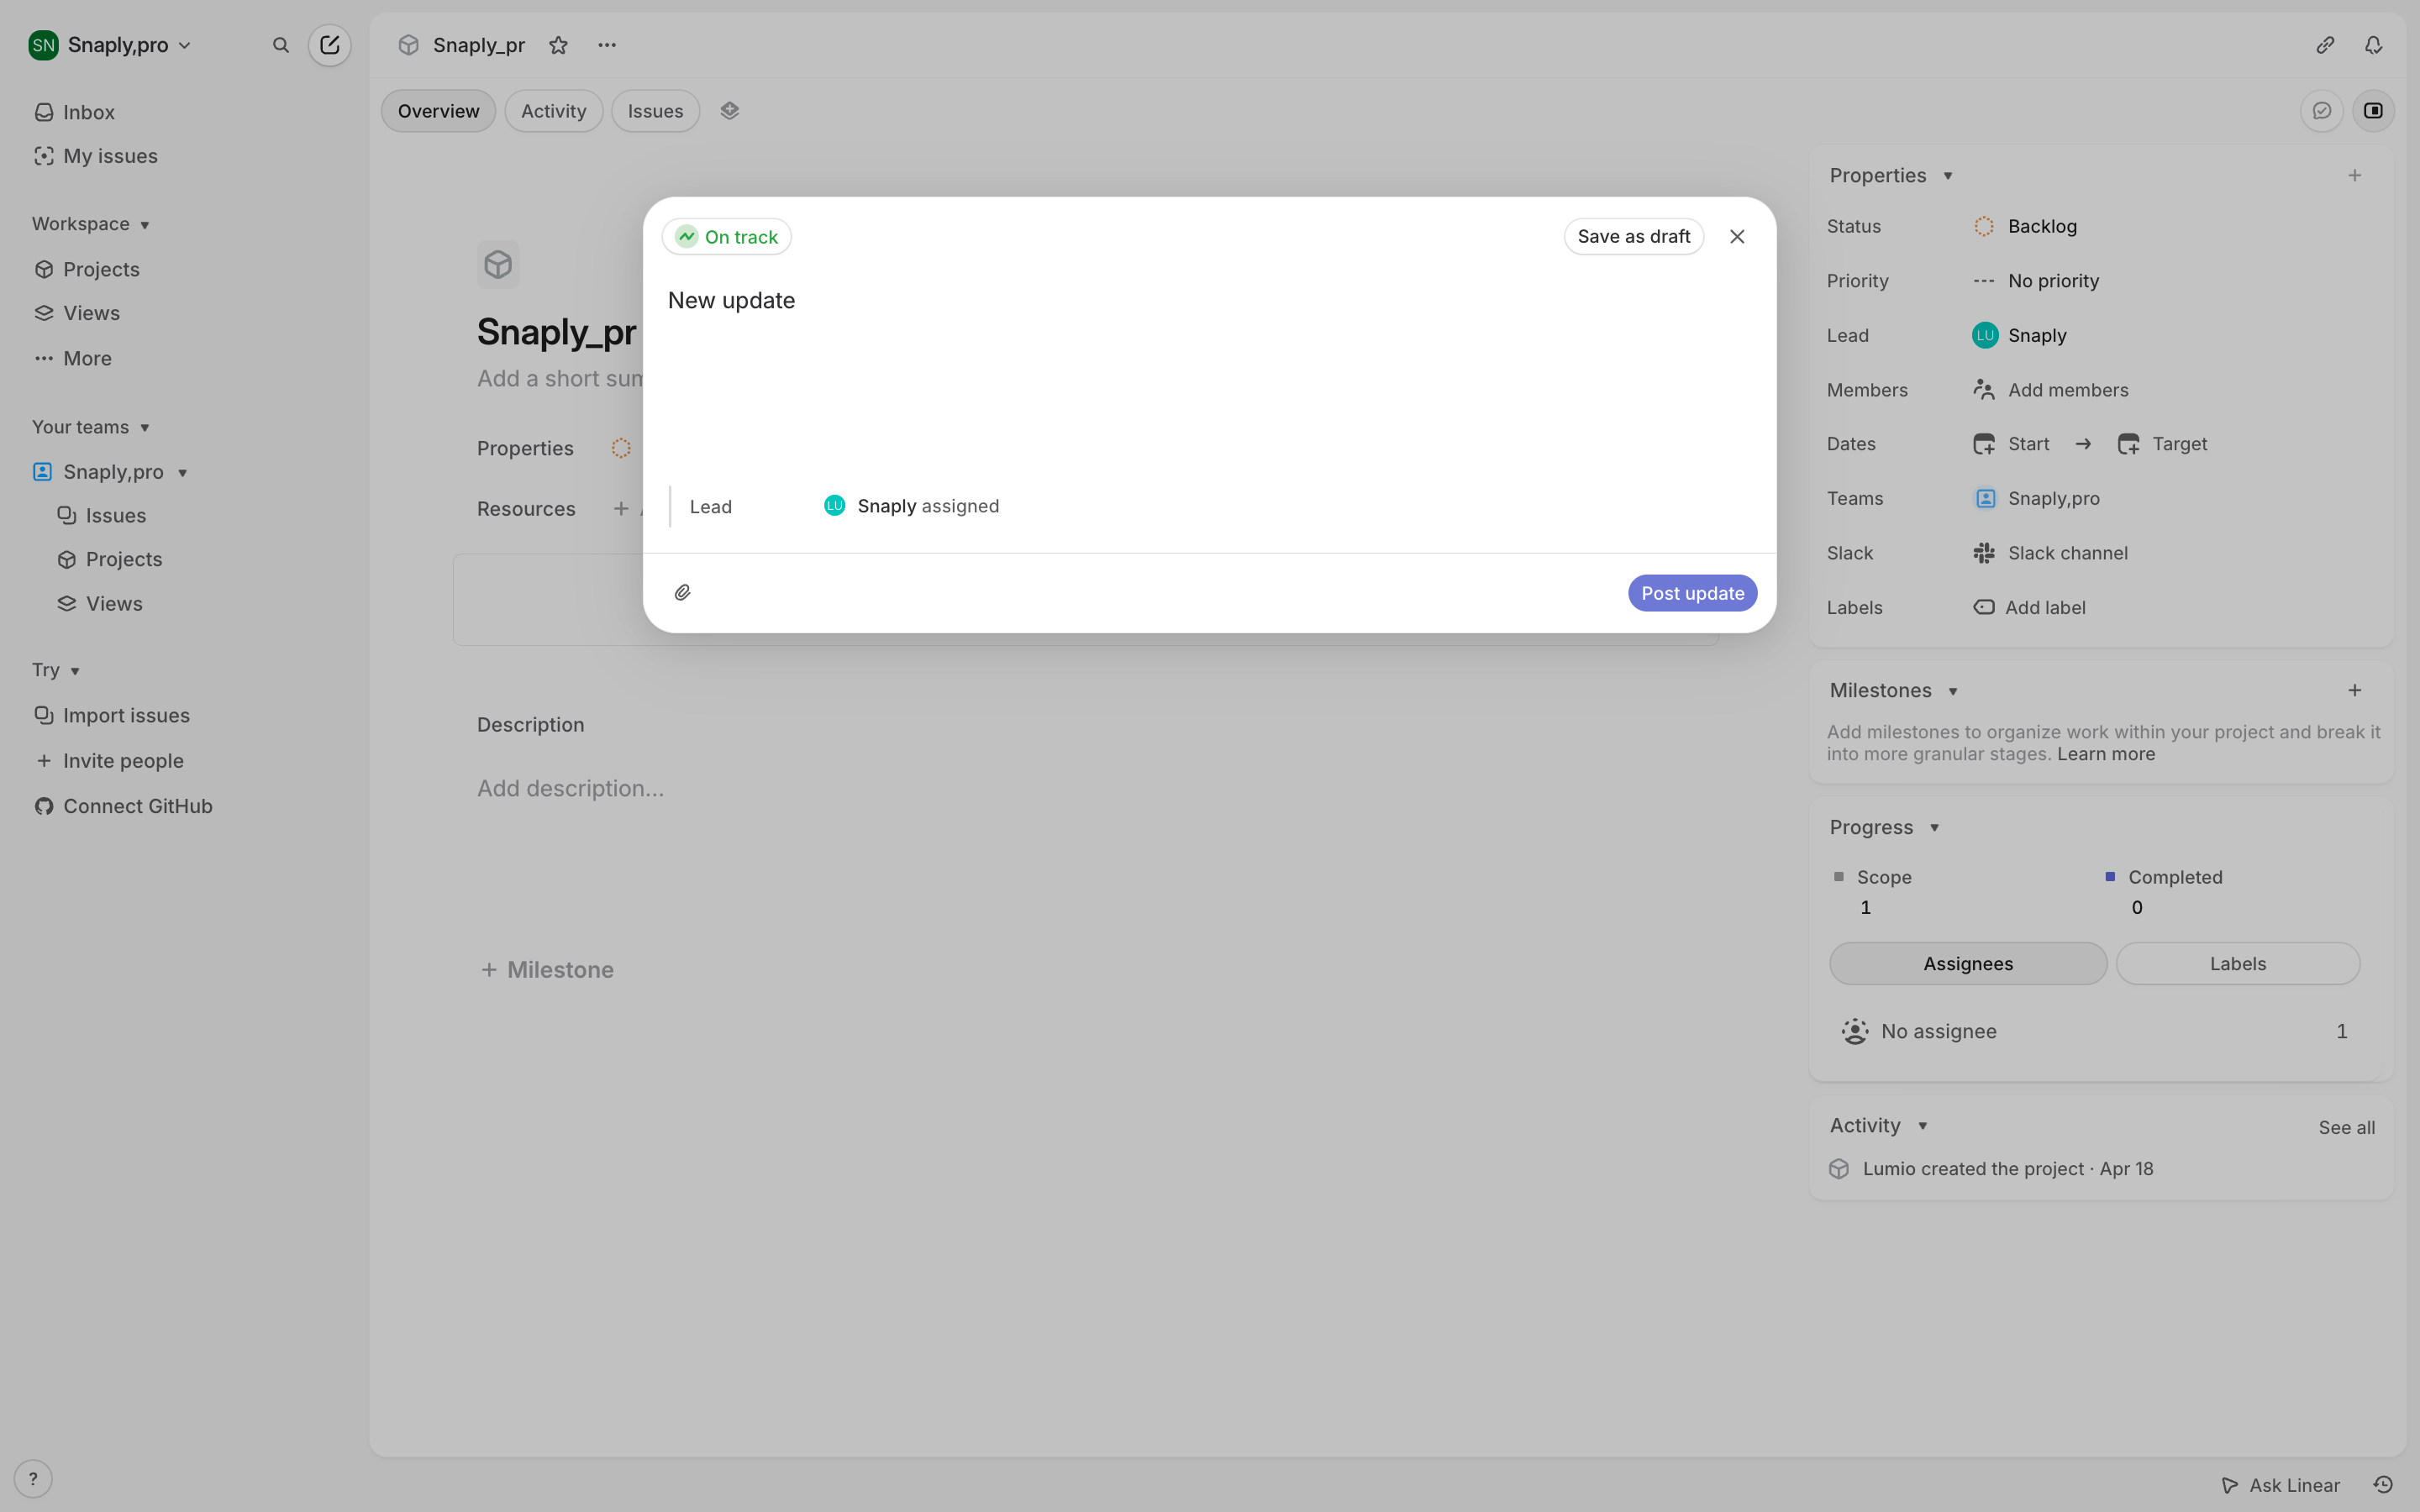Viewport: 2420px width, 1512px height.
Task: Collapse the Milestones panel
Action: click(1894, 691)
